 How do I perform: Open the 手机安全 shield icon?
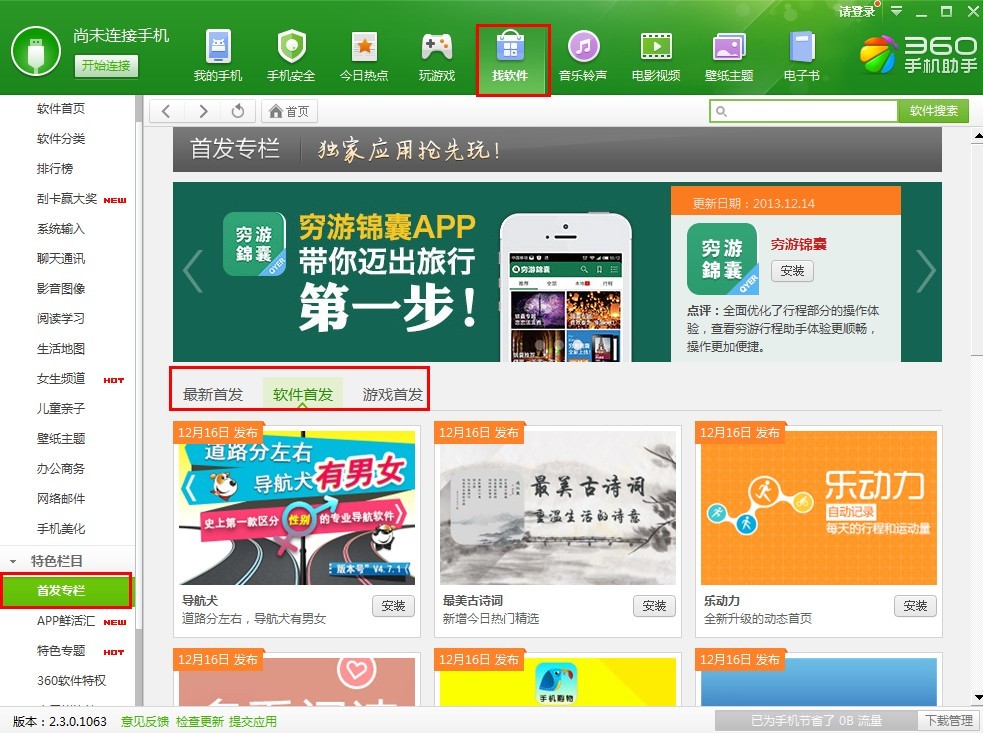point(291,47)
